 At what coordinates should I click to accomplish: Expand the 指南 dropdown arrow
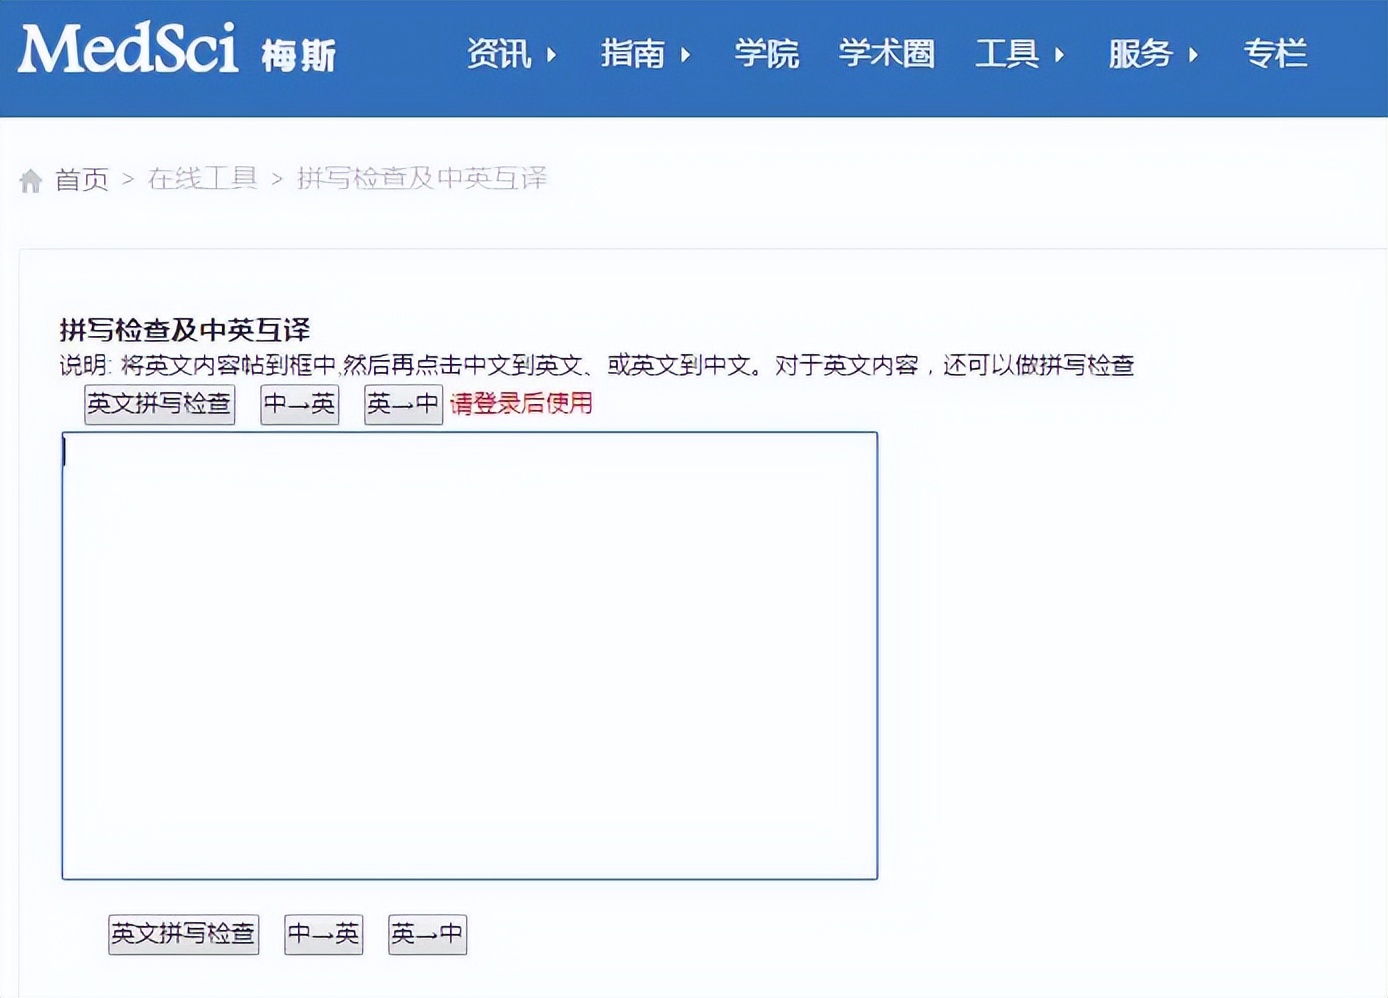click(x=685, y=54)
